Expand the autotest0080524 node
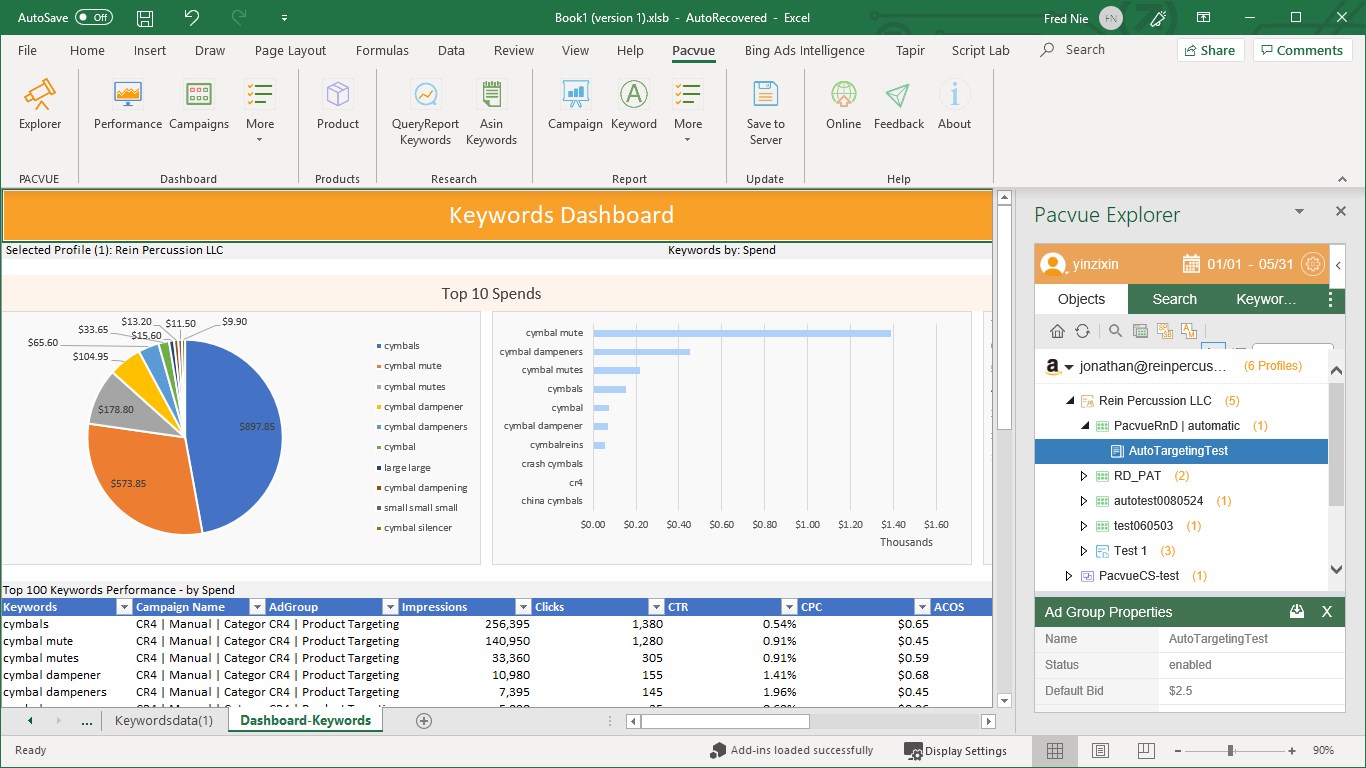The image size is (1366, 768). point(1084,501)
